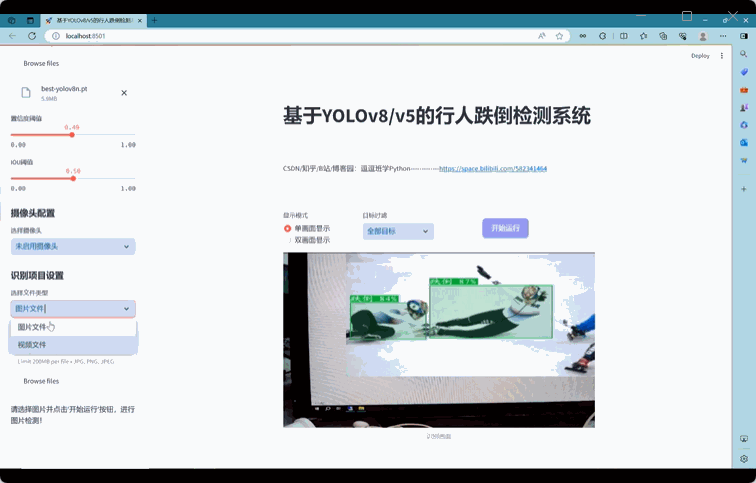The image size is (756, 483).
Task: Click the browser back arrow
Action: pyautogui.click(x=13, y=36)
